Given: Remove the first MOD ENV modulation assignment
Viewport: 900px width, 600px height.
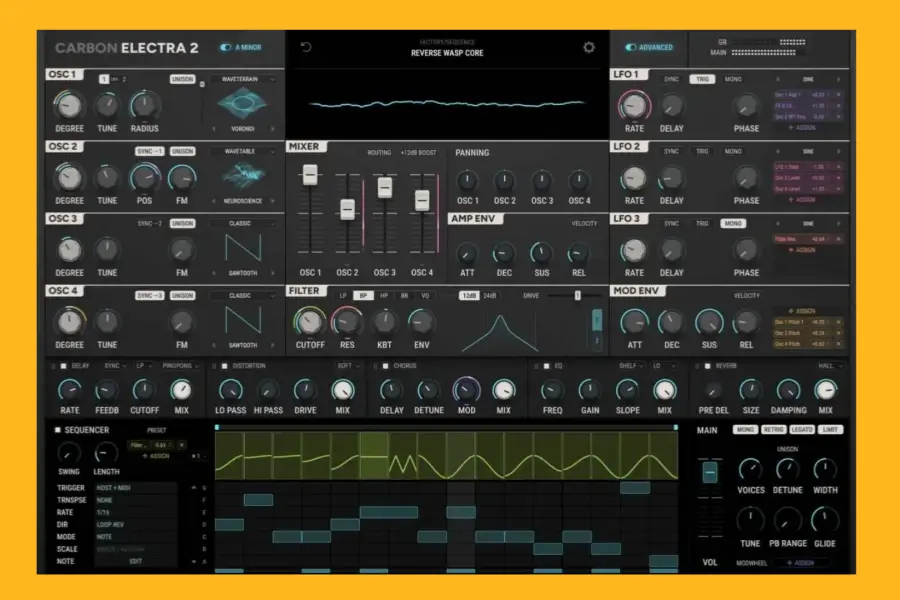Looking at the screenshot, I should point(838,322).
